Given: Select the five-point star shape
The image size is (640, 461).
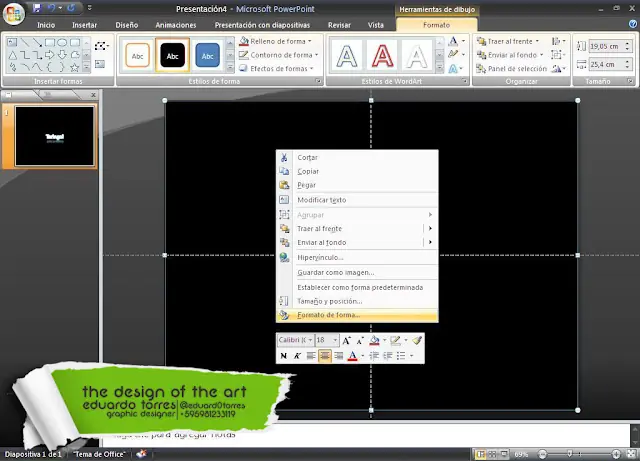Looking at the screenshot, I should (x=74, y=67).
